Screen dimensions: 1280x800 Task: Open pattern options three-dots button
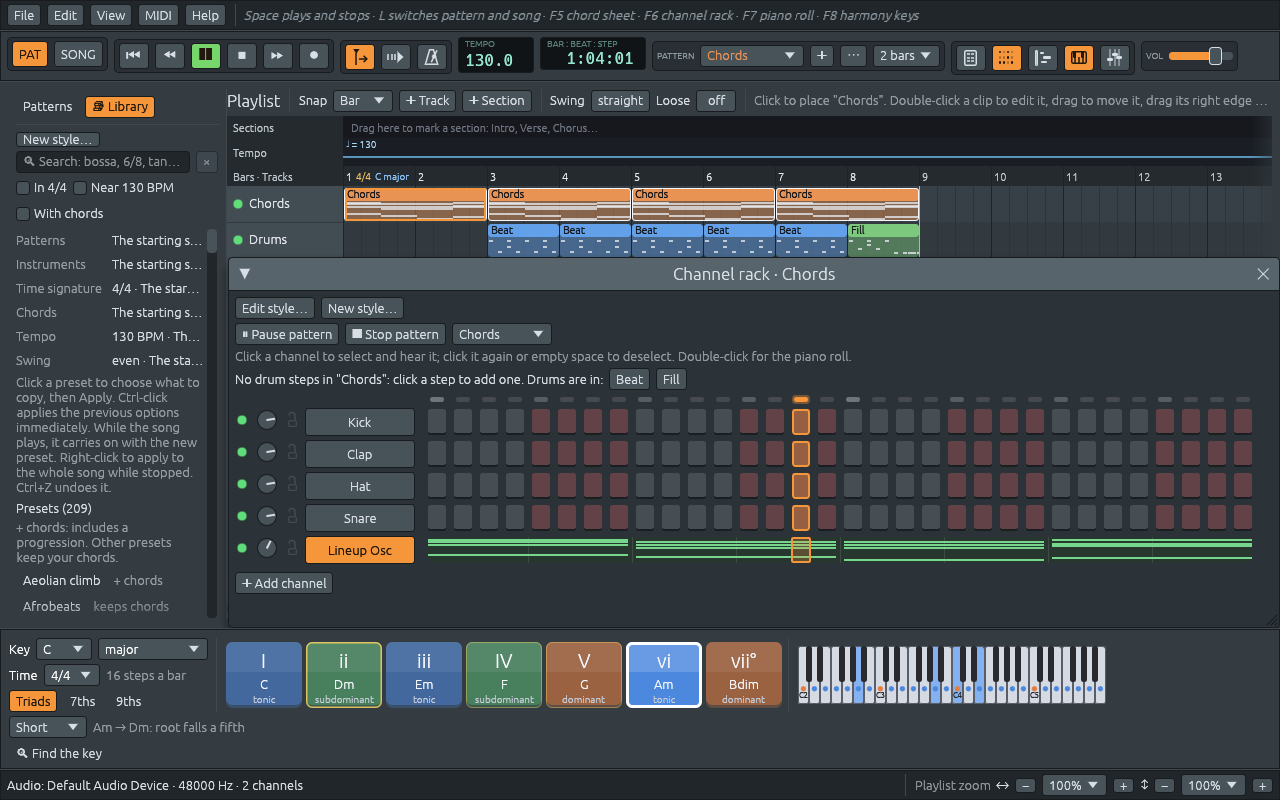point(853,56)
